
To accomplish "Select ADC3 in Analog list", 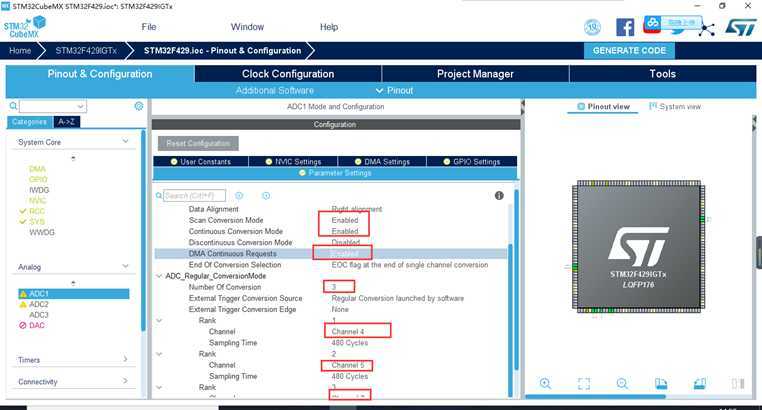I will click(38, 315).
